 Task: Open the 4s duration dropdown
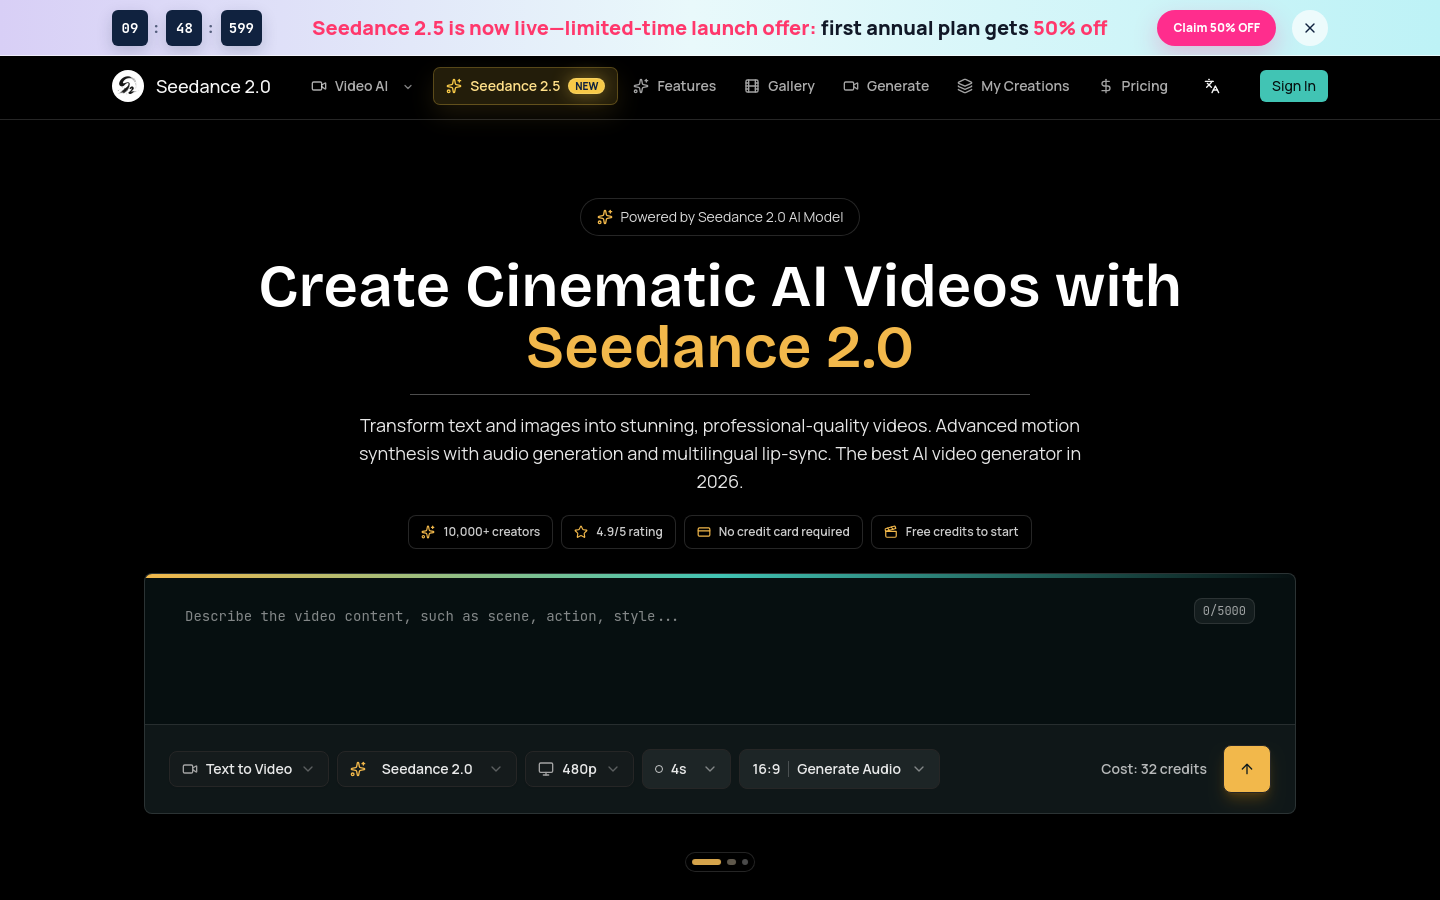686,769
